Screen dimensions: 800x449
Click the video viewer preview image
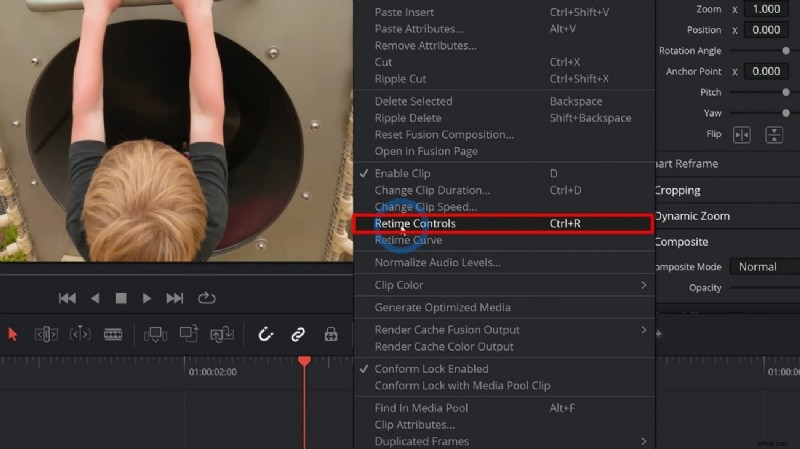coord(177,131)
